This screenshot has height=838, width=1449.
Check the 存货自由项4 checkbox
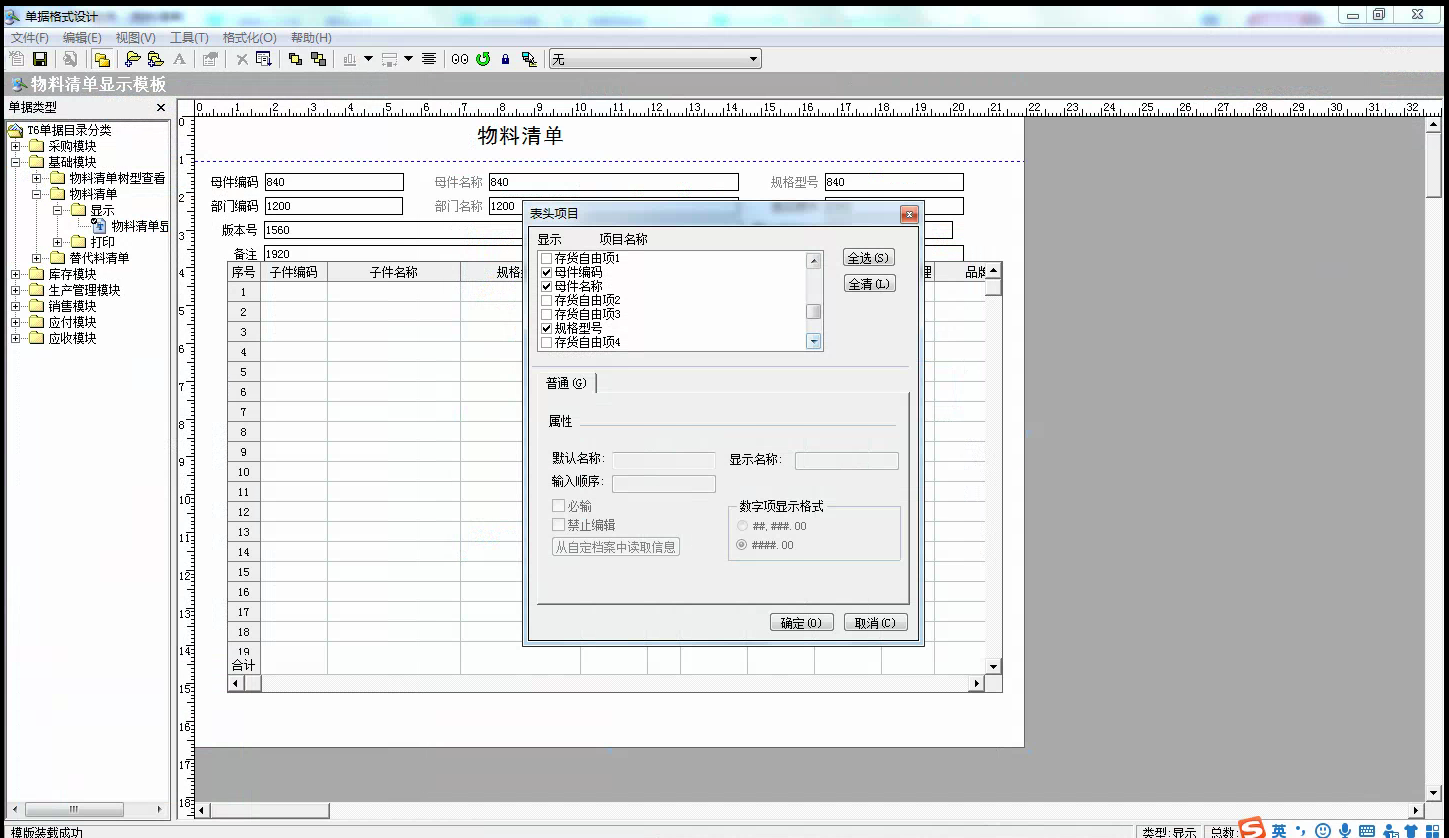[x=546, y=342]
